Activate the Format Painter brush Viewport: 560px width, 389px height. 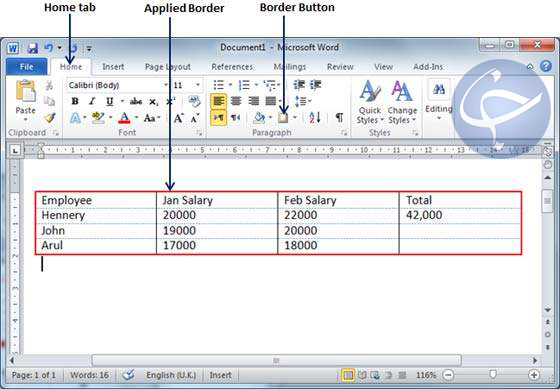tap(49, 118)
